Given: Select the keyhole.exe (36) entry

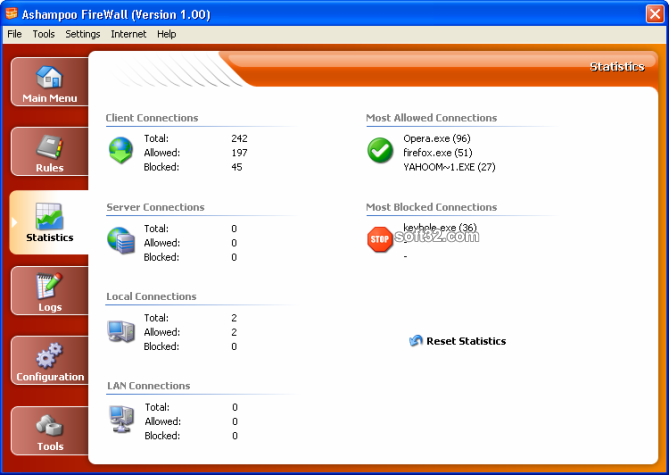Looking at the screenshot, I should coord(439,227).
